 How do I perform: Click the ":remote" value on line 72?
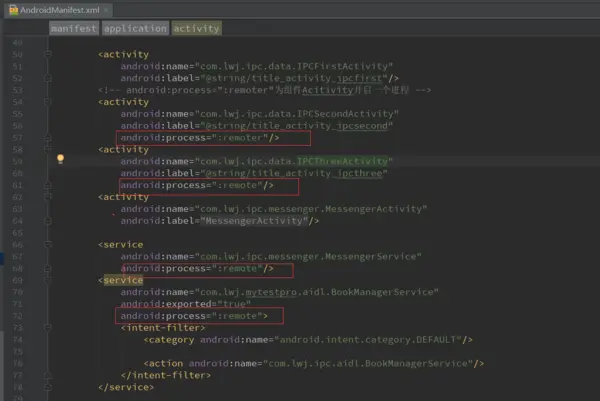click(x=237, y=316)
